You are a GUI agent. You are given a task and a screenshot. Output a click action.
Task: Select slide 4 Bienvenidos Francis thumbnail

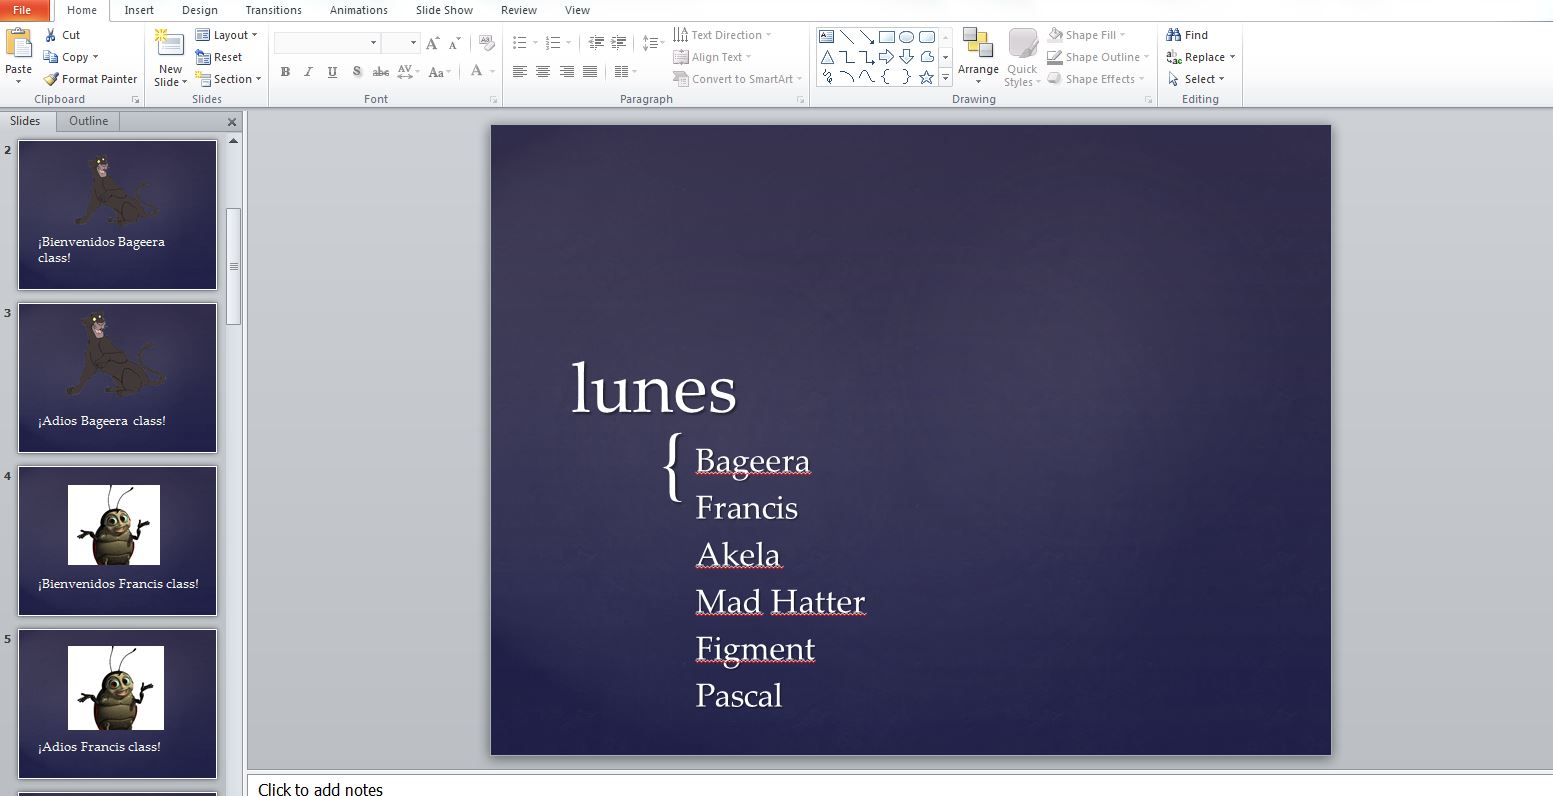pos(118,540)
